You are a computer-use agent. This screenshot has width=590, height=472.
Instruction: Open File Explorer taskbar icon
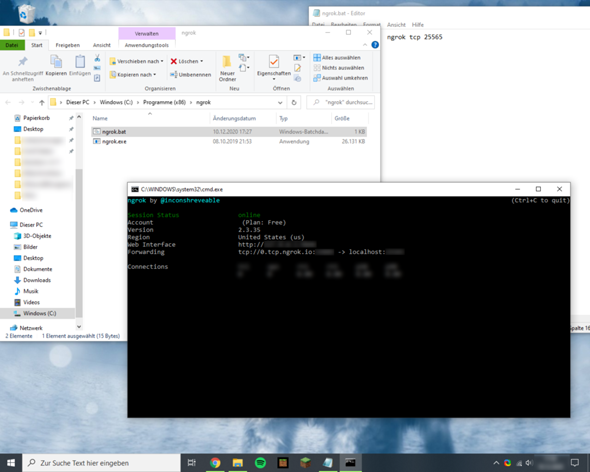237,463
